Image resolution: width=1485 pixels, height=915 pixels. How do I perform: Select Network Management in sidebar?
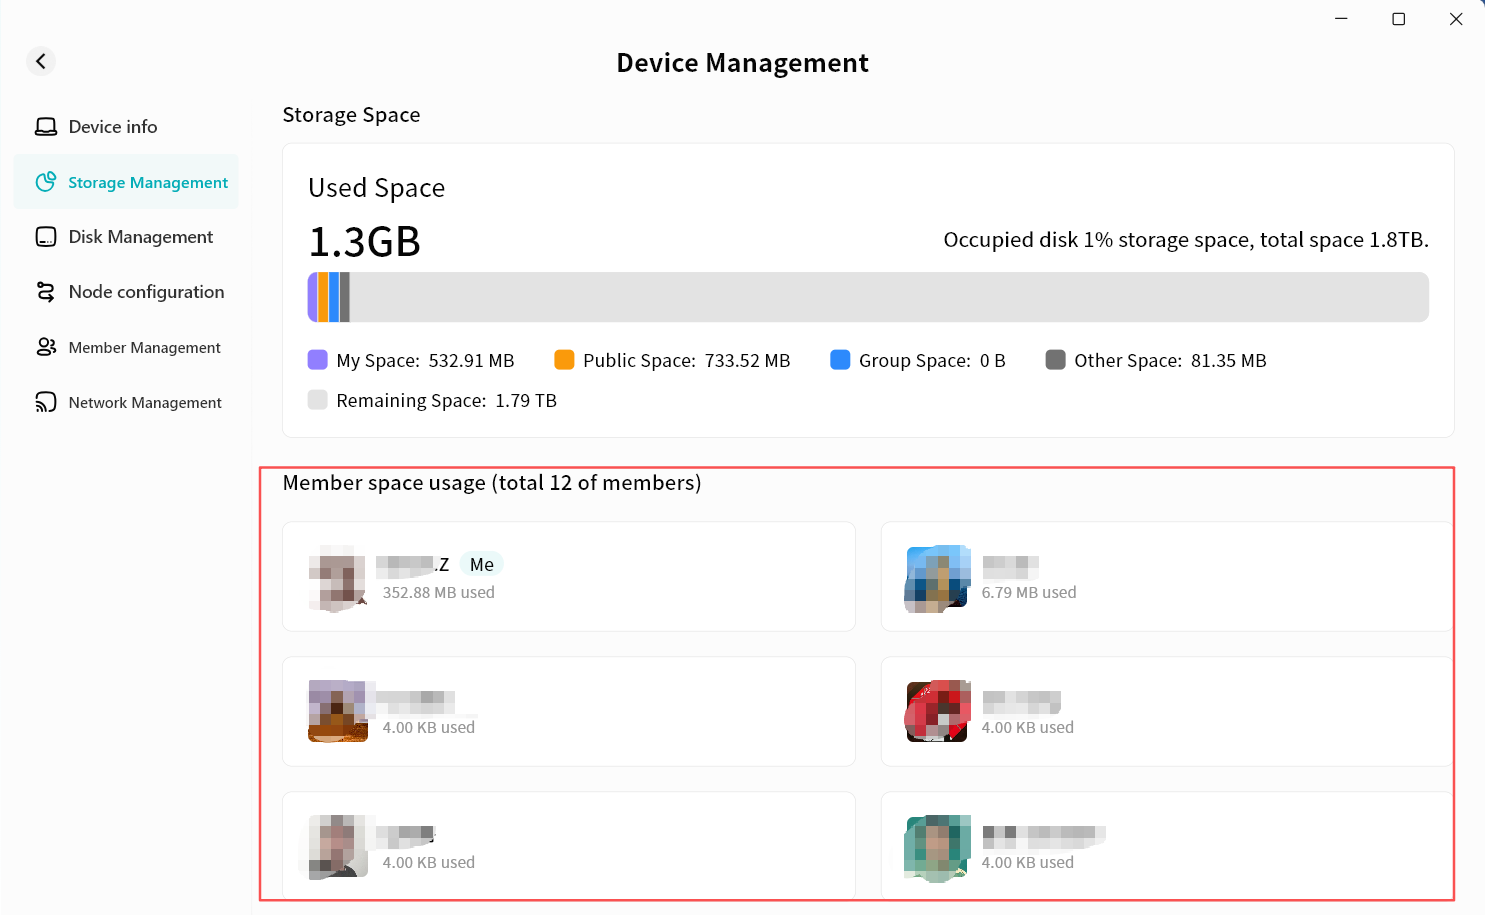[145, 403]
